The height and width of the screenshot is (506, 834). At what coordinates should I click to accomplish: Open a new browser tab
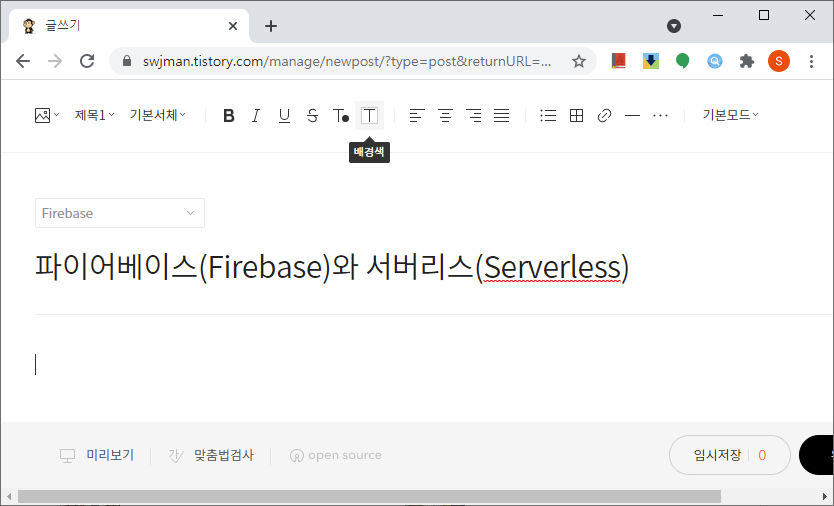click(x=271, y=26)
